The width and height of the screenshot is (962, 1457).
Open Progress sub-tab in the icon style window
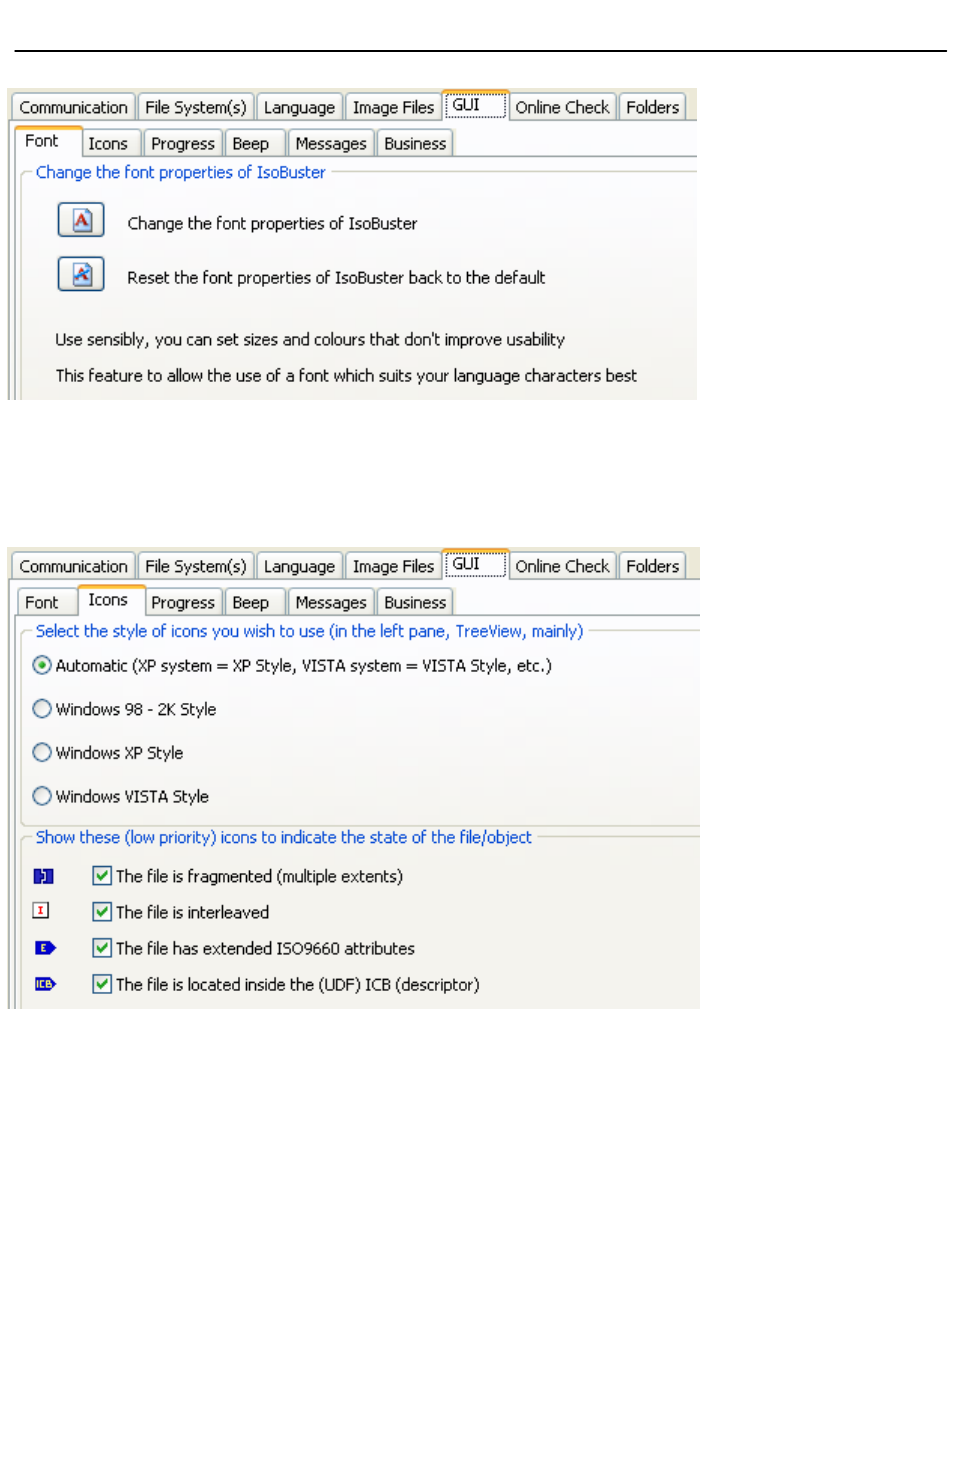pos(183,602)
